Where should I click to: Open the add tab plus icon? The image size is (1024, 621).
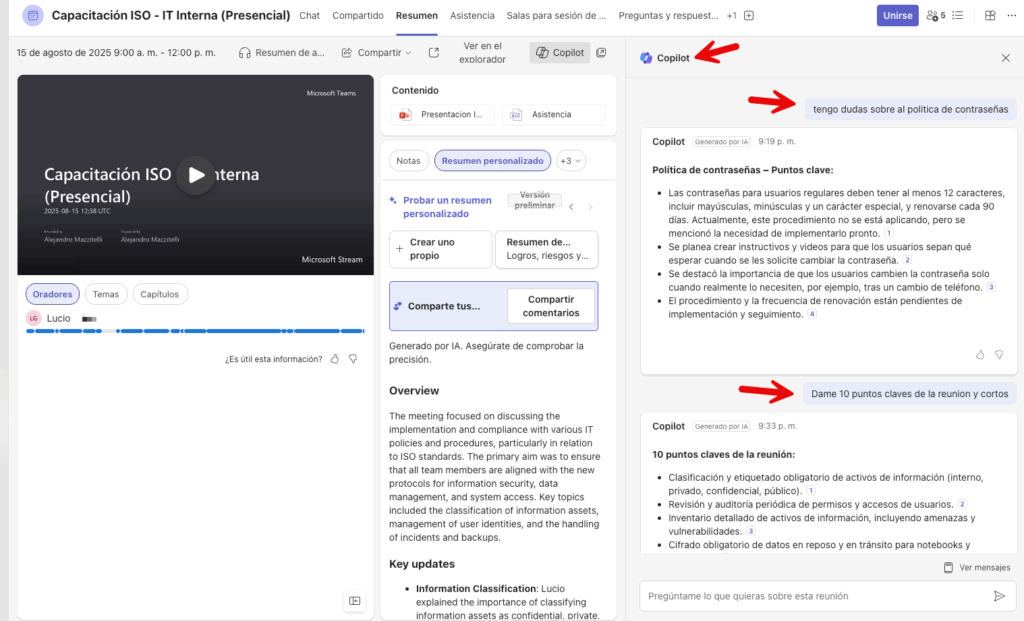(x=749, y=16)
